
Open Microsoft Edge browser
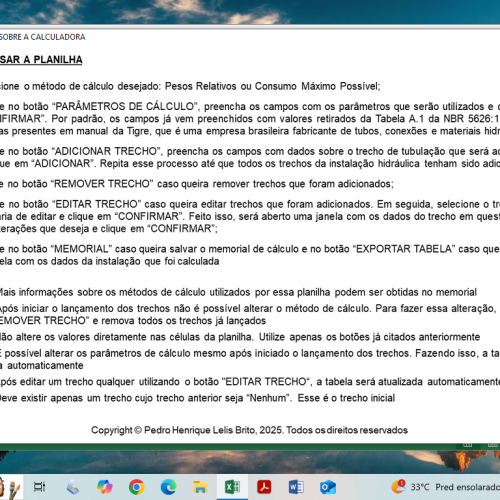pos(169,487)
